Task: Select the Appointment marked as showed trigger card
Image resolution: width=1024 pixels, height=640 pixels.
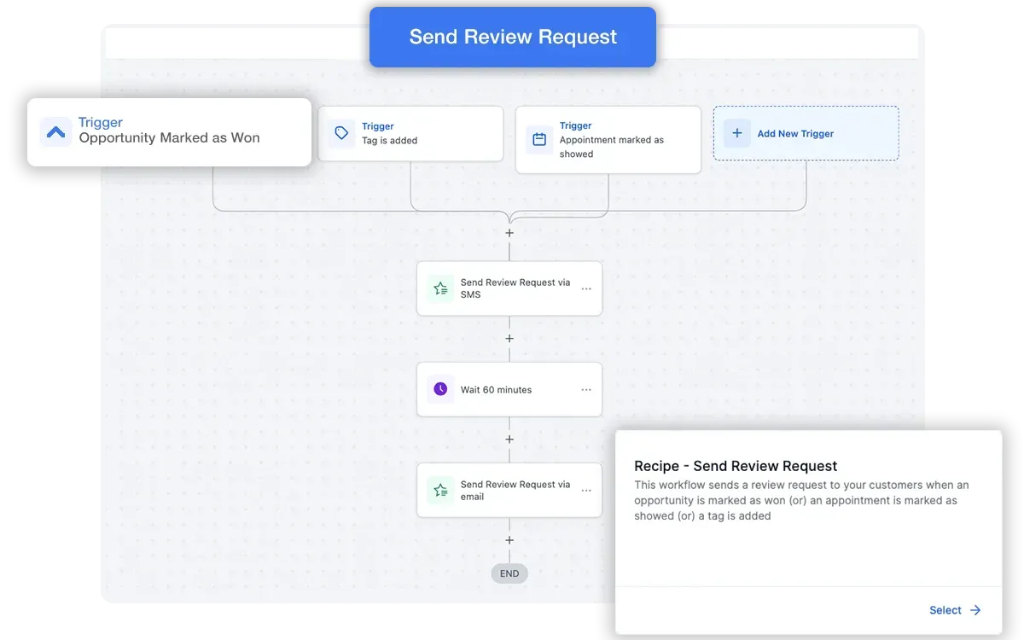Action: click(608, 140)
